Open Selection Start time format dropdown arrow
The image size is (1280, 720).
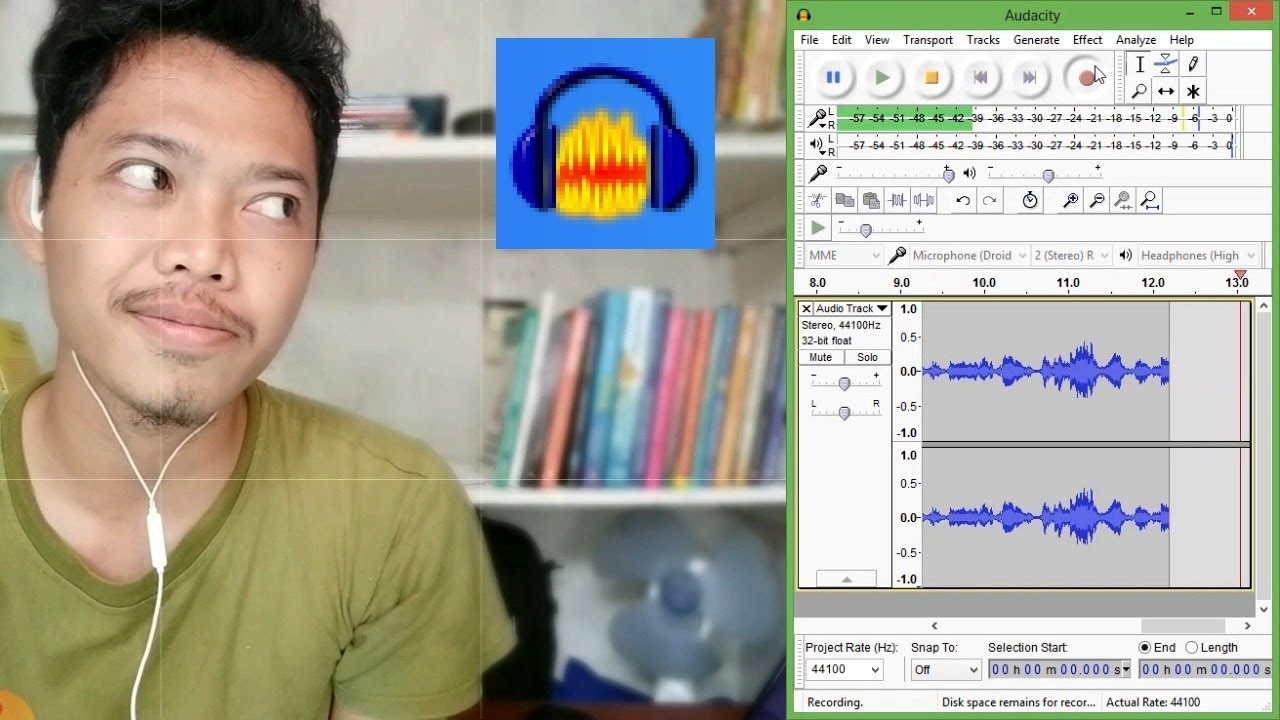click(1126, 670)
